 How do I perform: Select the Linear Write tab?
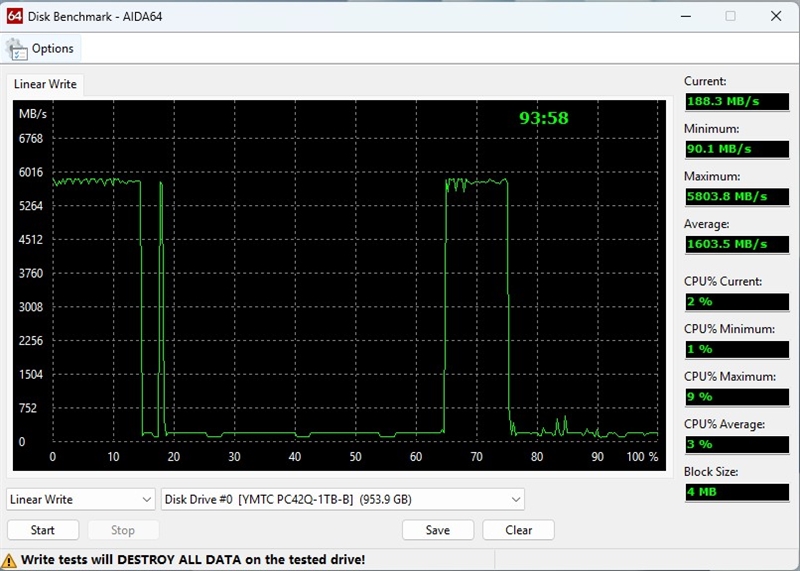tap(45, 84)
